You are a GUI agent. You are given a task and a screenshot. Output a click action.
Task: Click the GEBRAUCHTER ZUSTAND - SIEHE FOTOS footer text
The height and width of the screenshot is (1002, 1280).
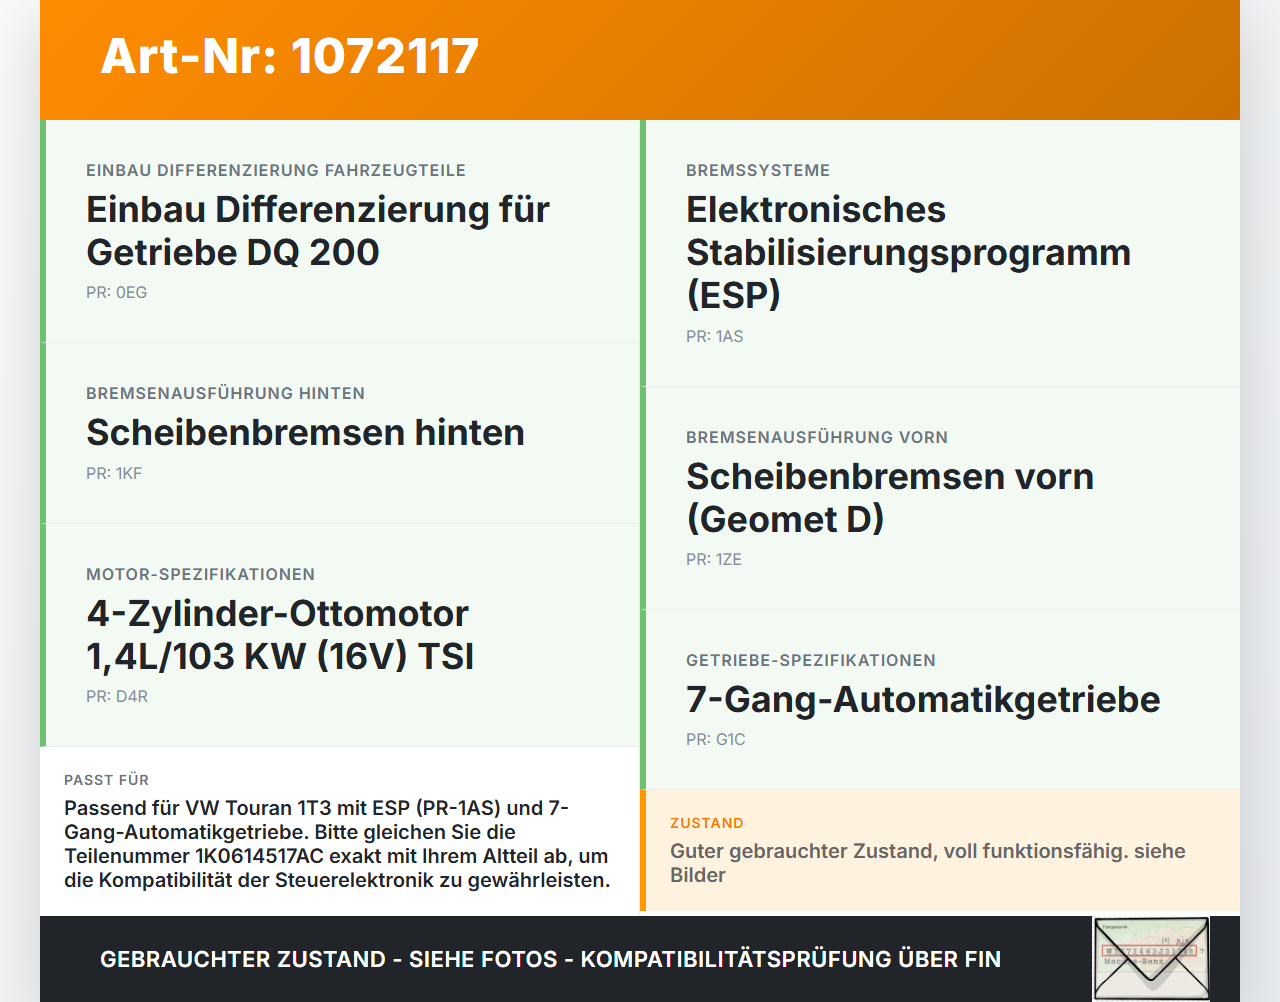click(x=550, y=959)
